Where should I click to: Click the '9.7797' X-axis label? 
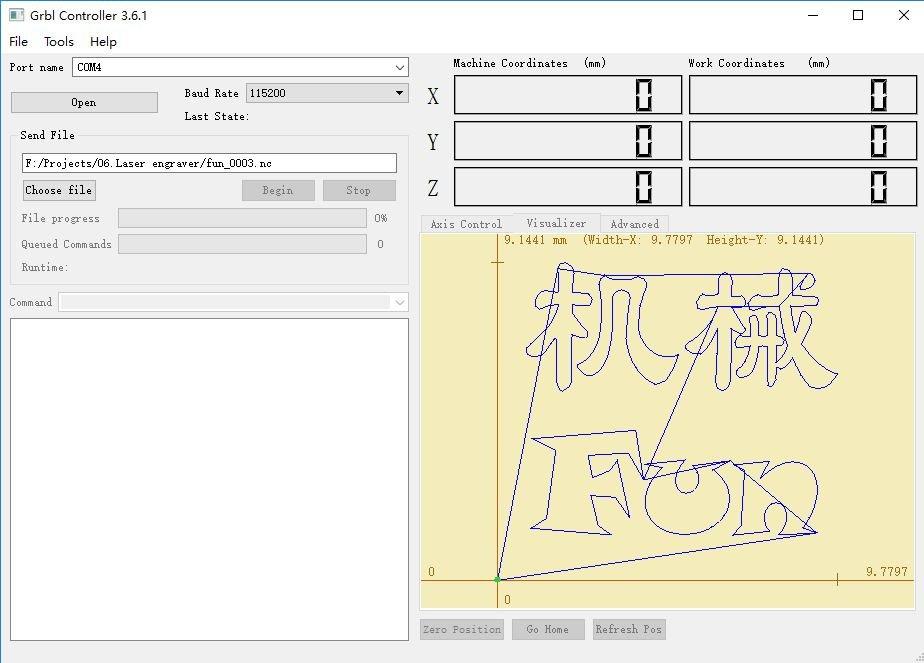click(887, 572)
